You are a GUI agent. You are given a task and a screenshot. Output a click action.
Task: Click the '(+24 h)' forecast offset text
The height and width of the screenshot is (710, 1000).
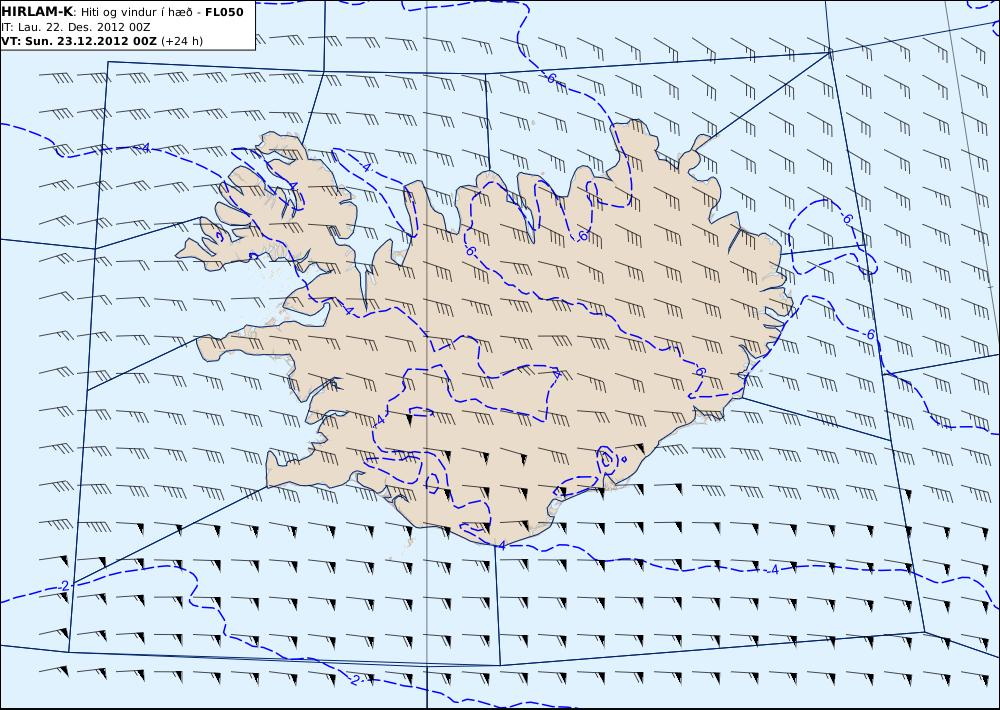[182, 41]
